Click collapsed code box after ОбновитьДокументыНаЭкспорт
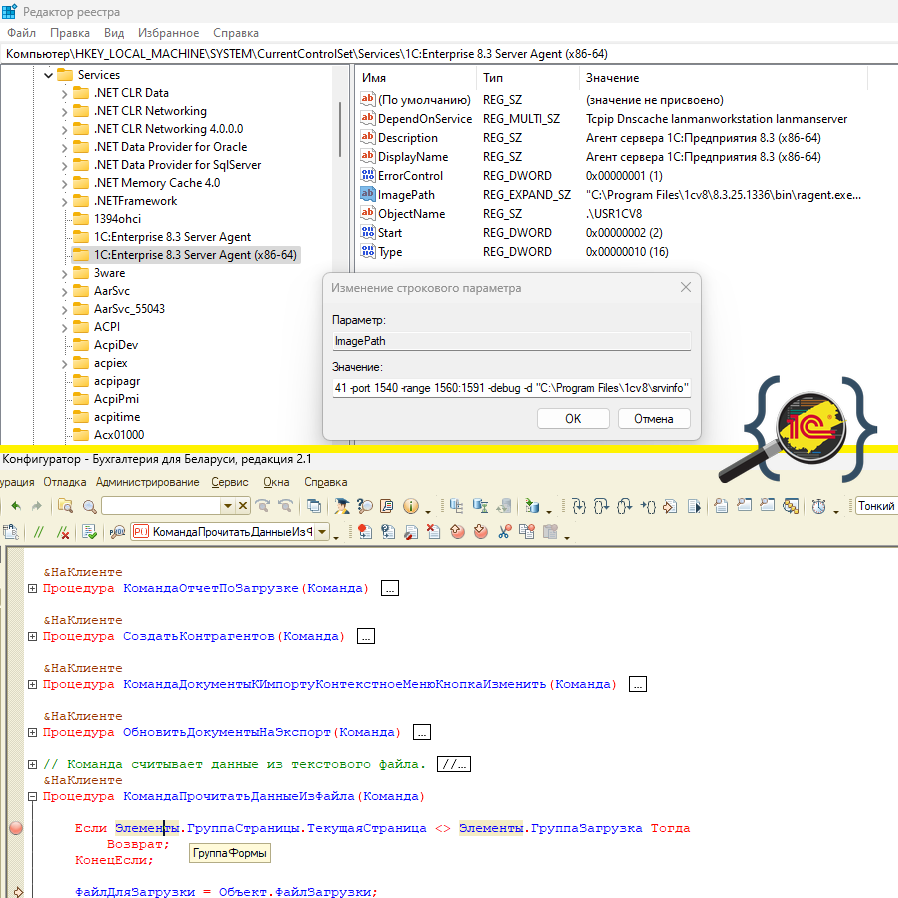 coord(422,732)
